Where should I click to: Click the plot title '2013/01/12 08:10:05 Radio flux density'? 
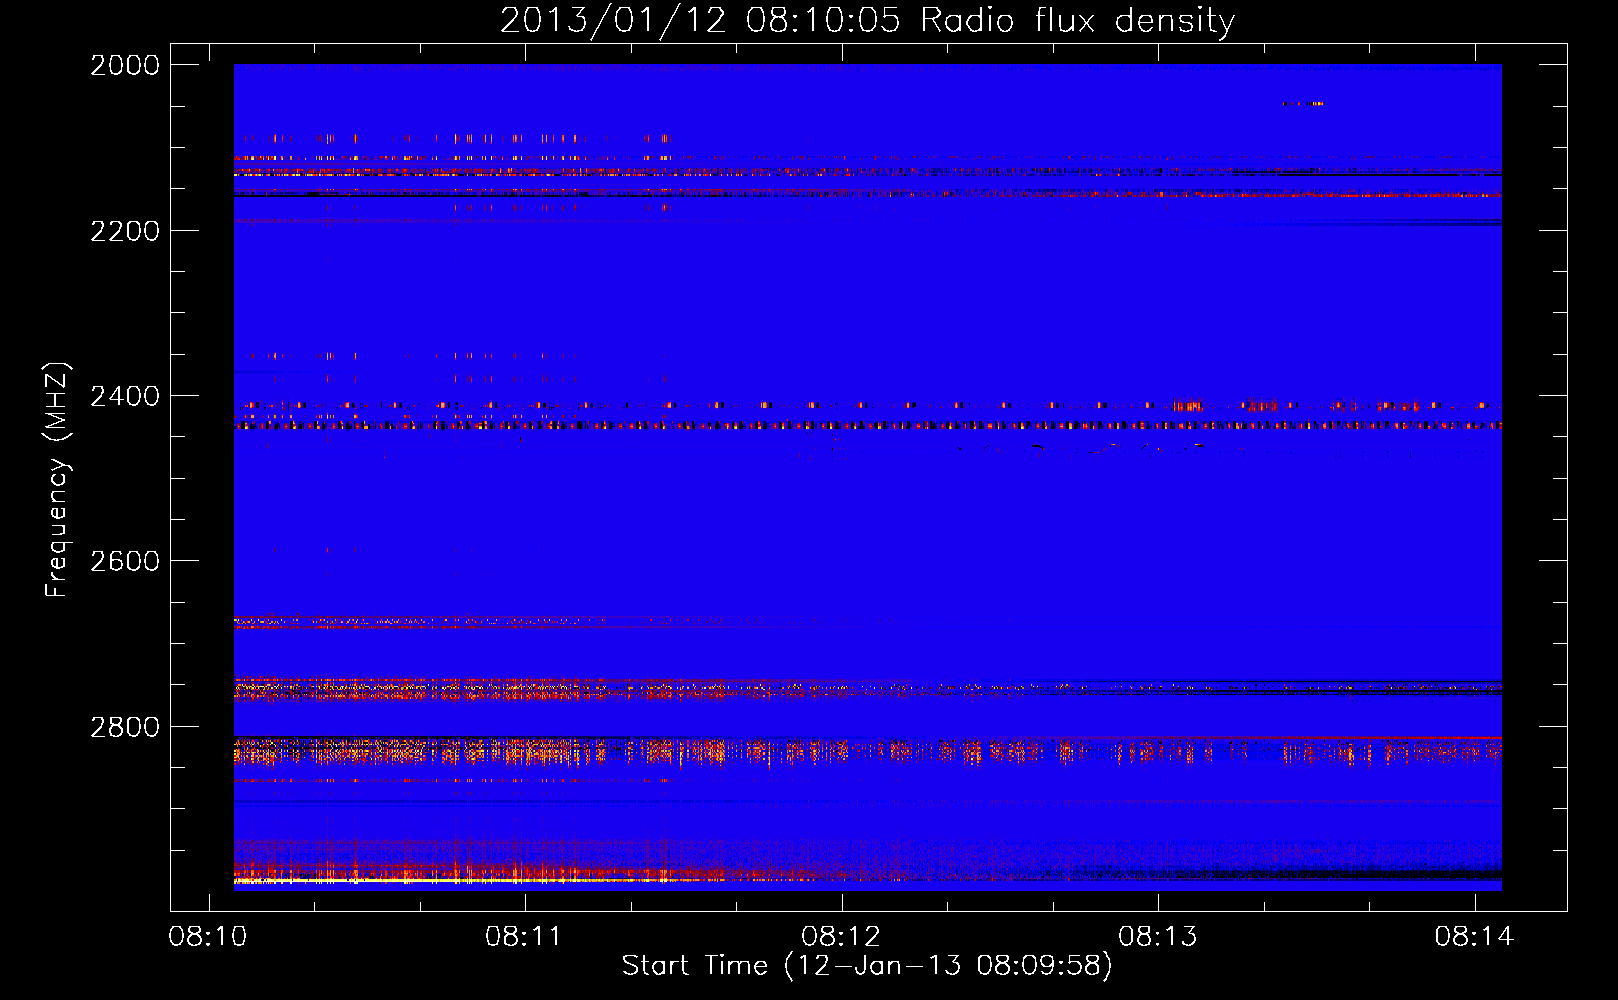(x=867, y=21)
